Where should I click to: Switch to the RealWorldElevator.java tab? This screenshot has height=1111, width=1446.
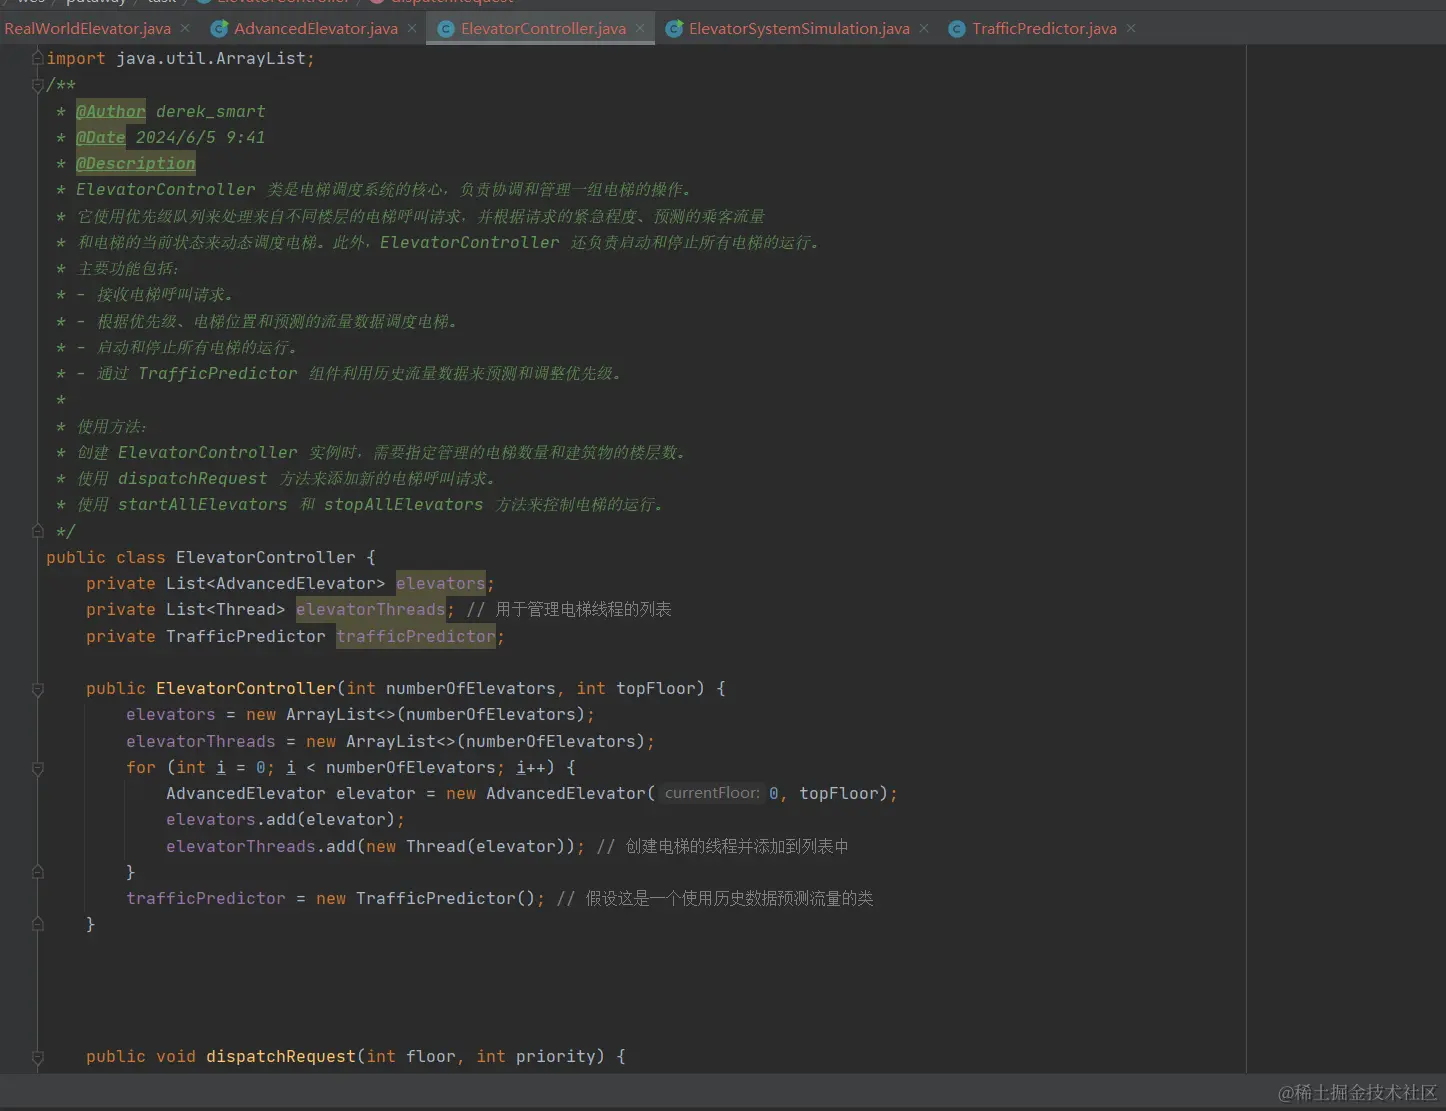point(87,29)
